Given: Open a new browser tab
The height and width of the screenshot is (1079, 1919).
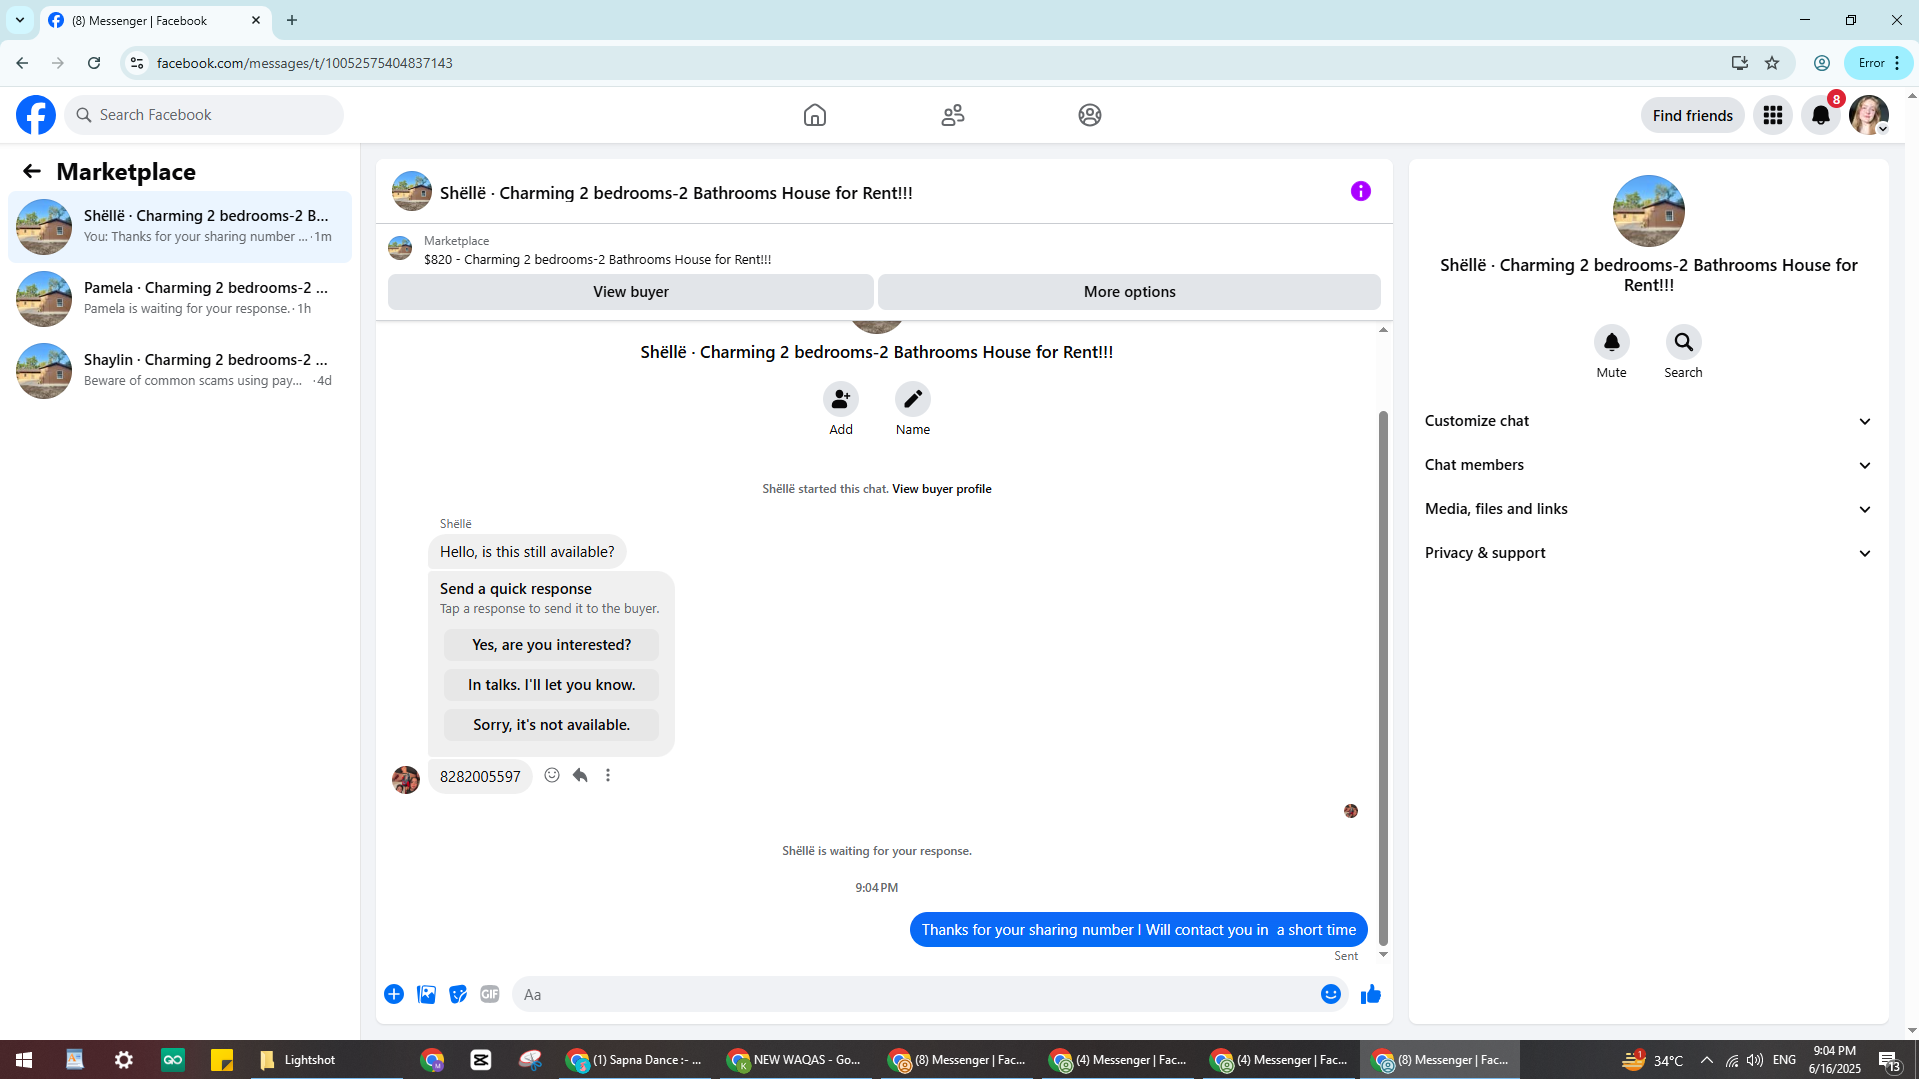Looking at the screenshot, I should pos(292,20).
